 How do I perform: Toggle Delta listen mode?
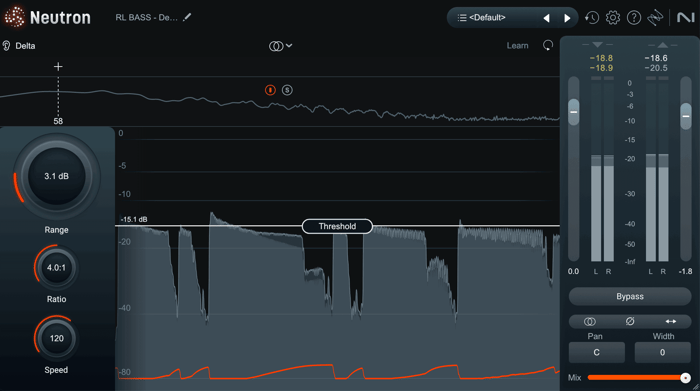[19, 46]
